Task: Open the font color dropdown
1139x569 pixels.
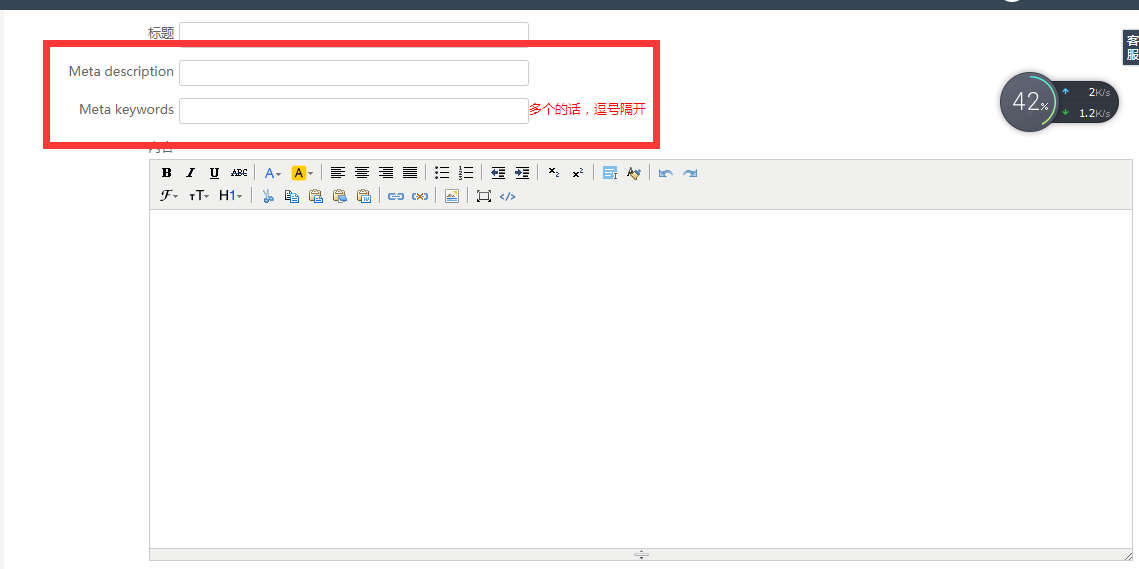Action: point(272,173)
